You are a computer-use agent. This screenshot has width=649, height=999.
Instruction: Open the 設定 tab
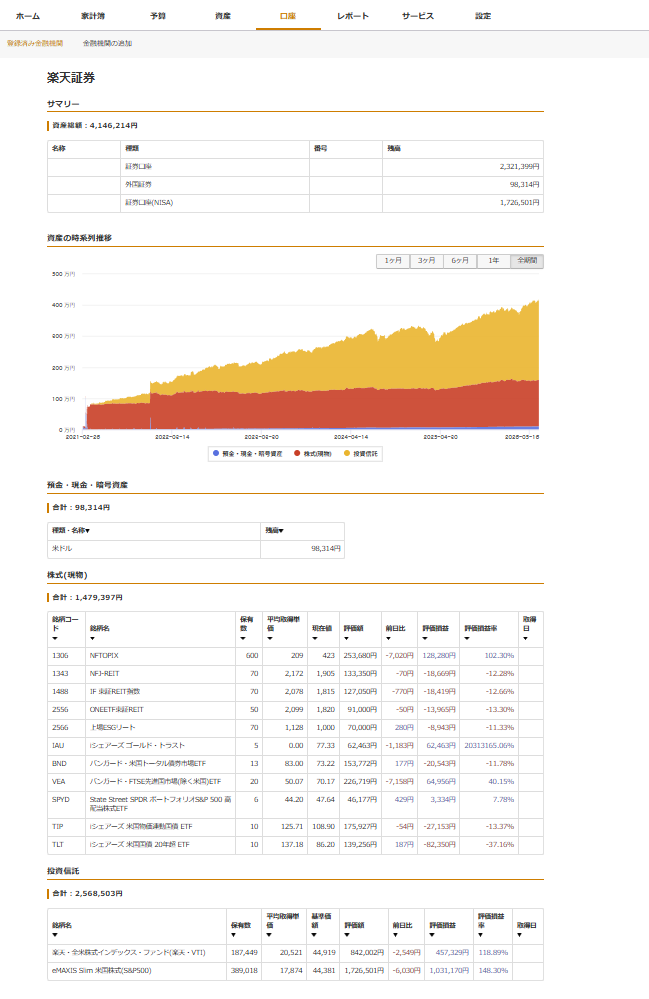pyautogui.click(x=483, y=16)
